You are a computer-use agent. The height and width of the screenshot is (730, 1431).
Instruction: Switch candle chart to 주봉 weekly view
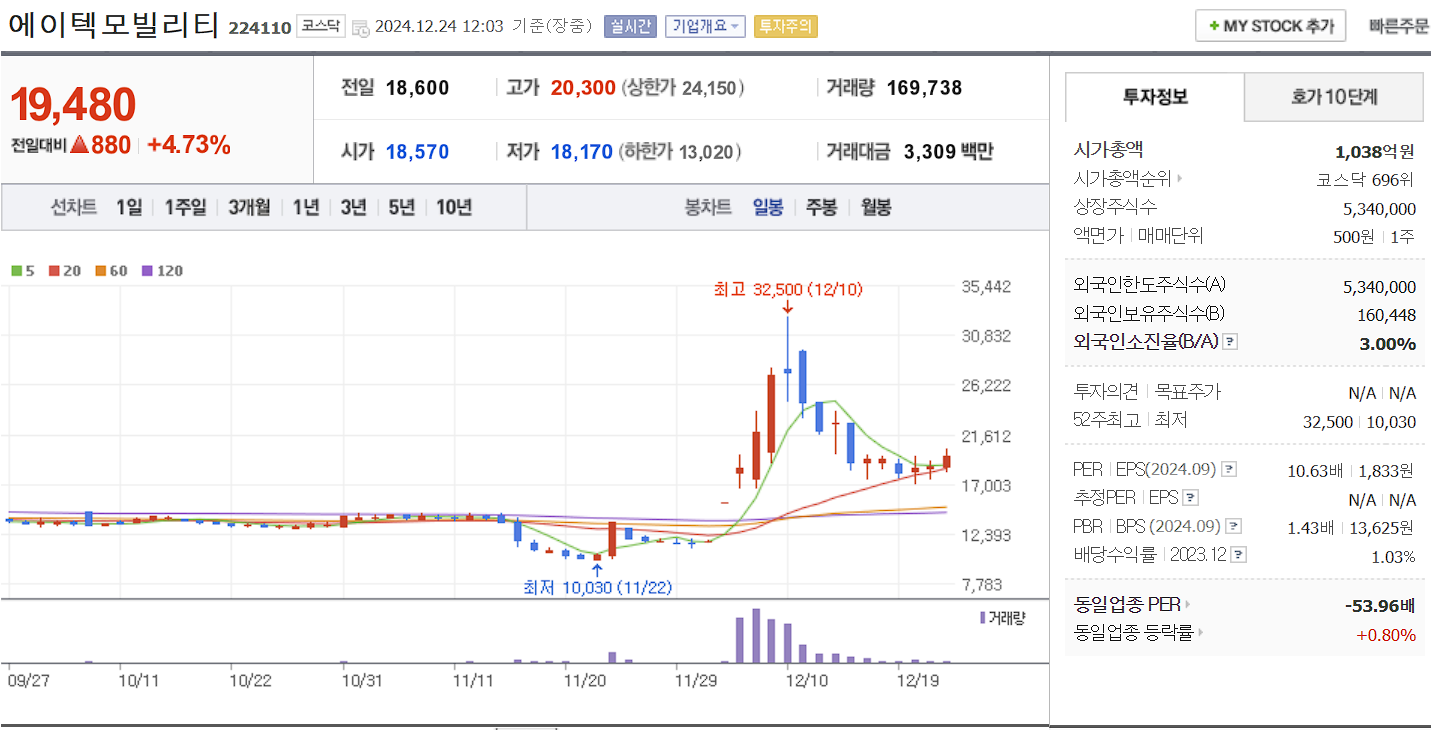[821, 207]
